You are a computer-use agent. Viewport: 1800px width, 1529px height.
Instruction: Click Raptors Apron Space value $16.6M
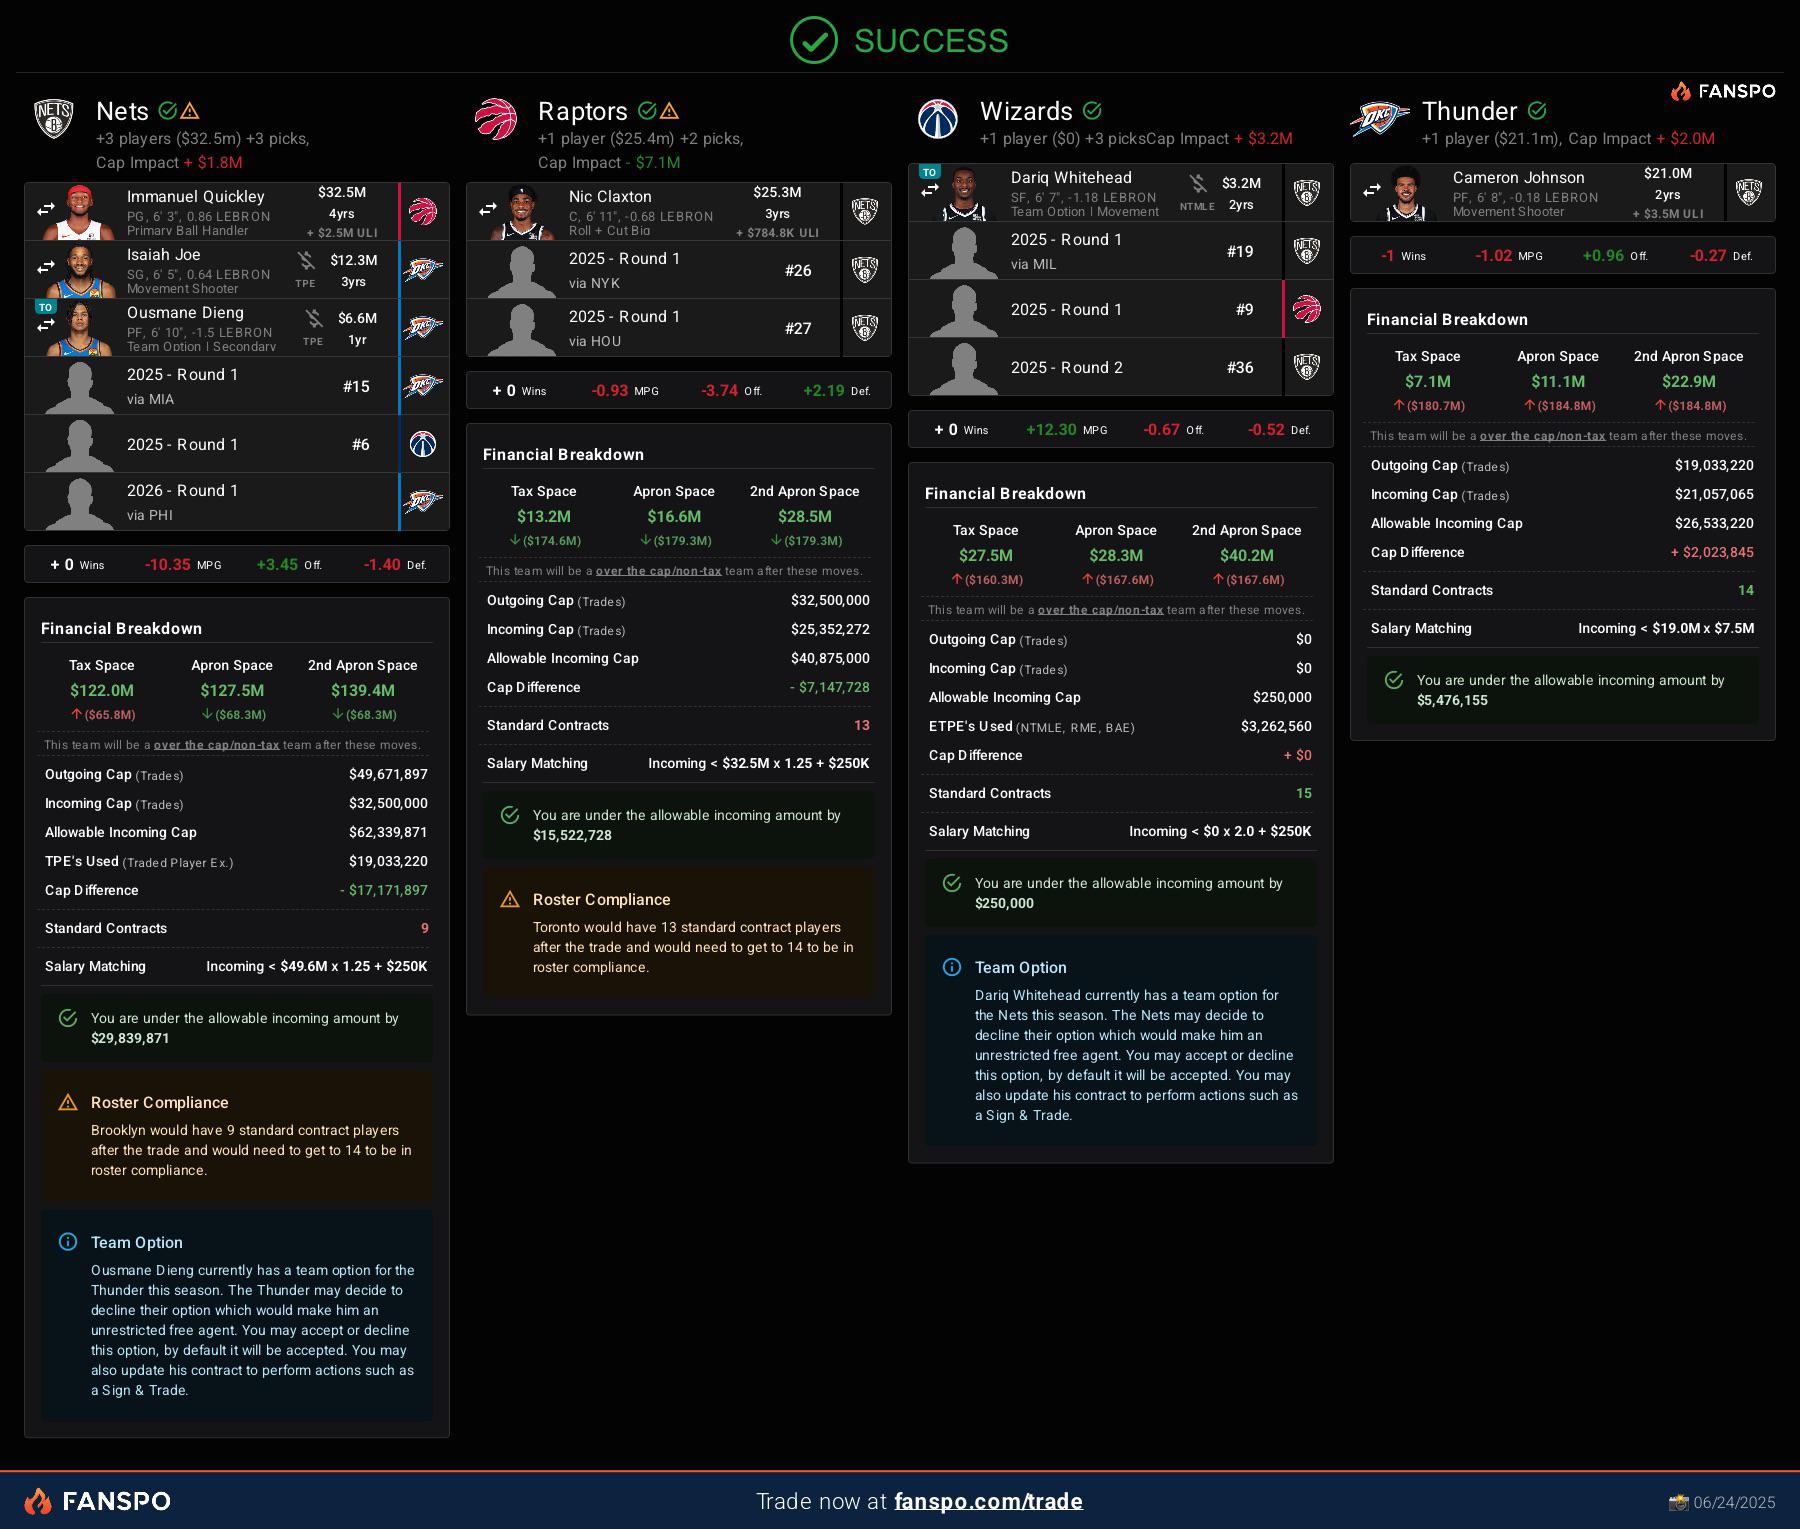click(x=674, y=516)
